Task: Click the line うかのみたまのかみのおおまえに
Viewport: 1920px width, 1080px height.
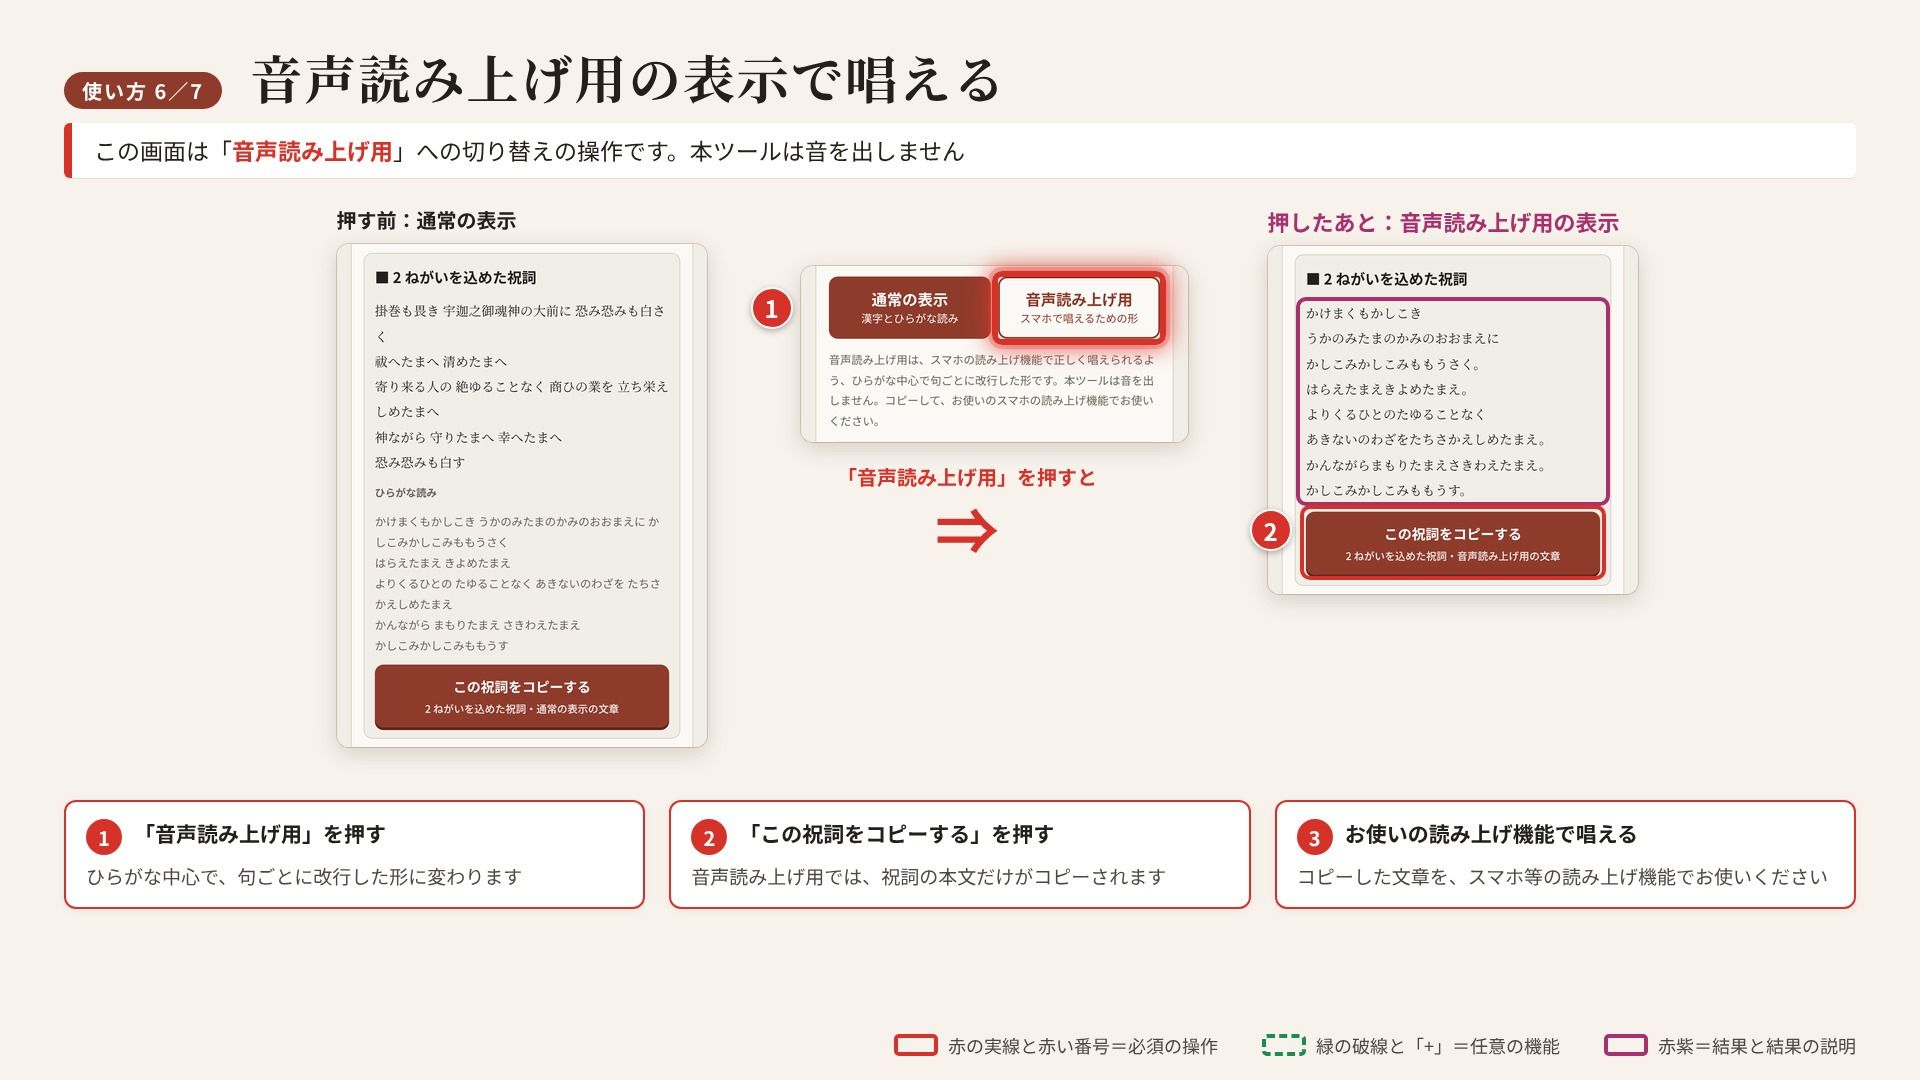Action: tap(1402, 339)
